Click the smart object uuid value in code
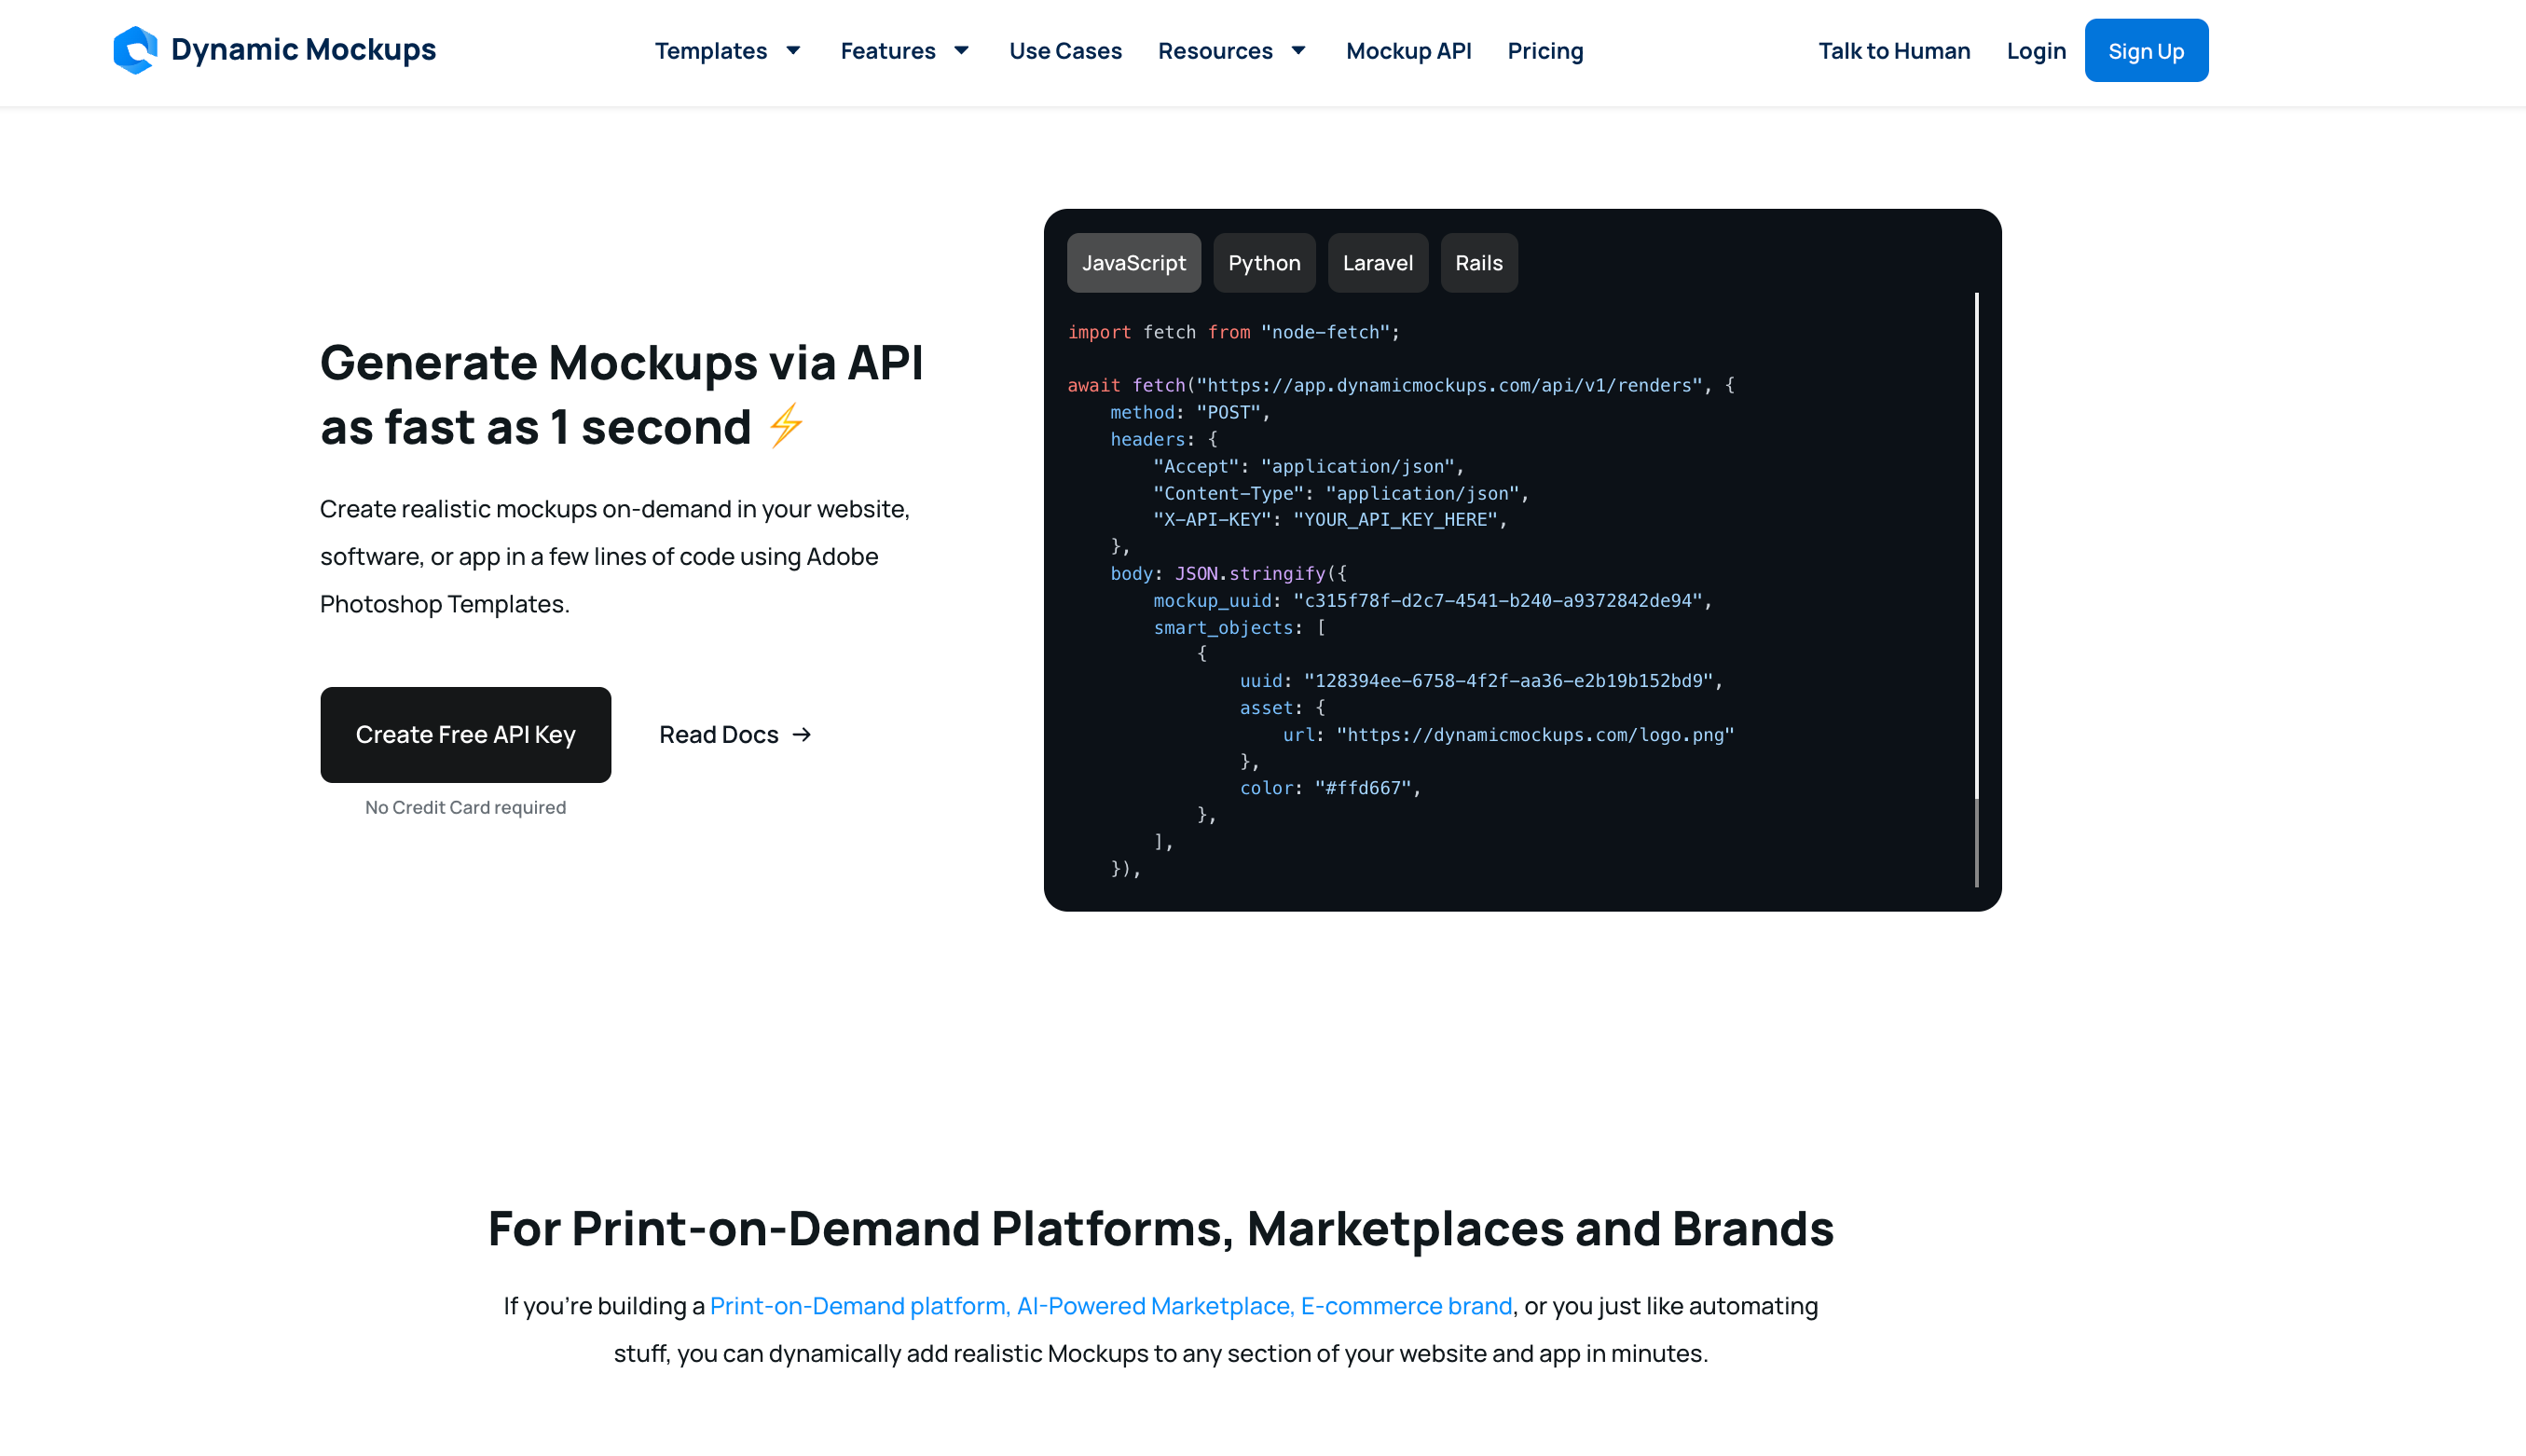 pyautogui.click(x=1508, y=682)
